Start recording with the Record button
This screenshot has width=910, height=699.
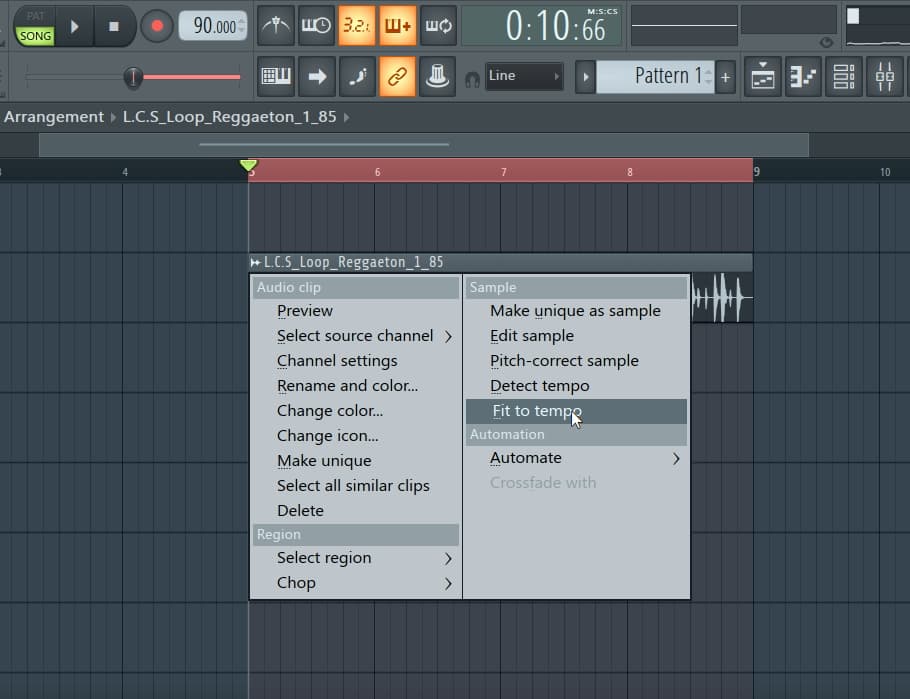click(x=156, y=26)
